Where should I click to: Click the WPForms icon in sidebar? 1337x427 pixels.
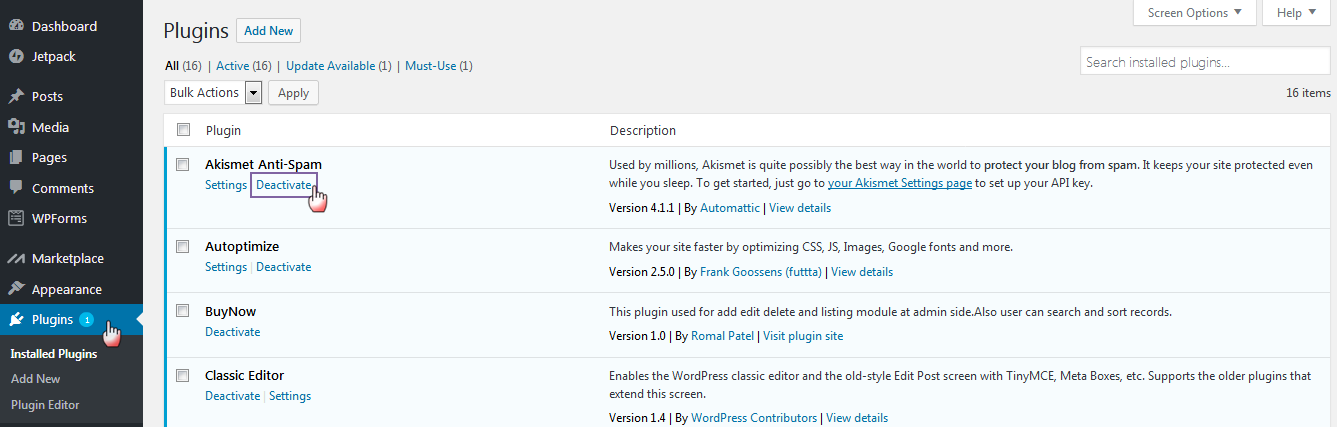[16, 218]
